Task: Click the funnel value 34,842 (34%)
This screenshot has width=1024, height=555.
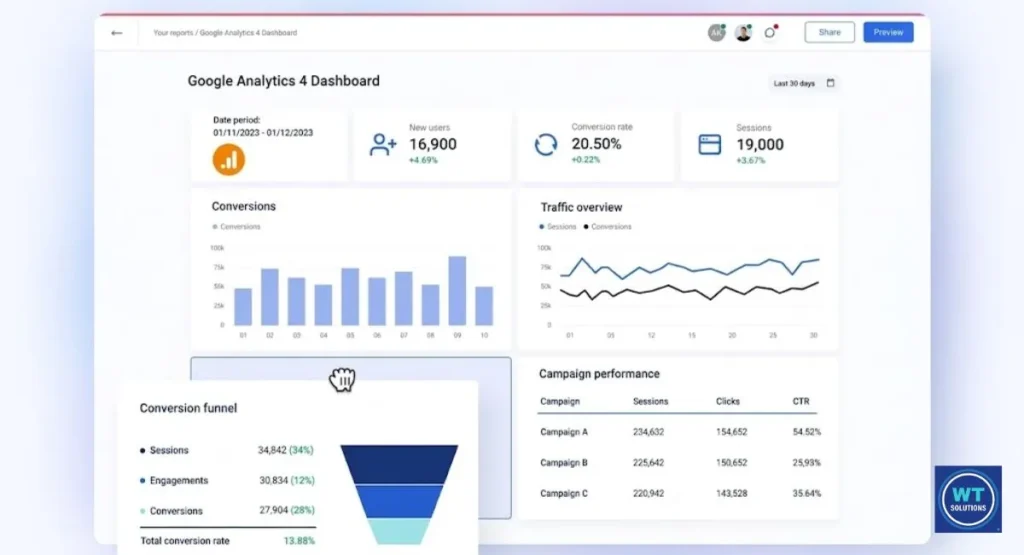Action: [285, 450]
